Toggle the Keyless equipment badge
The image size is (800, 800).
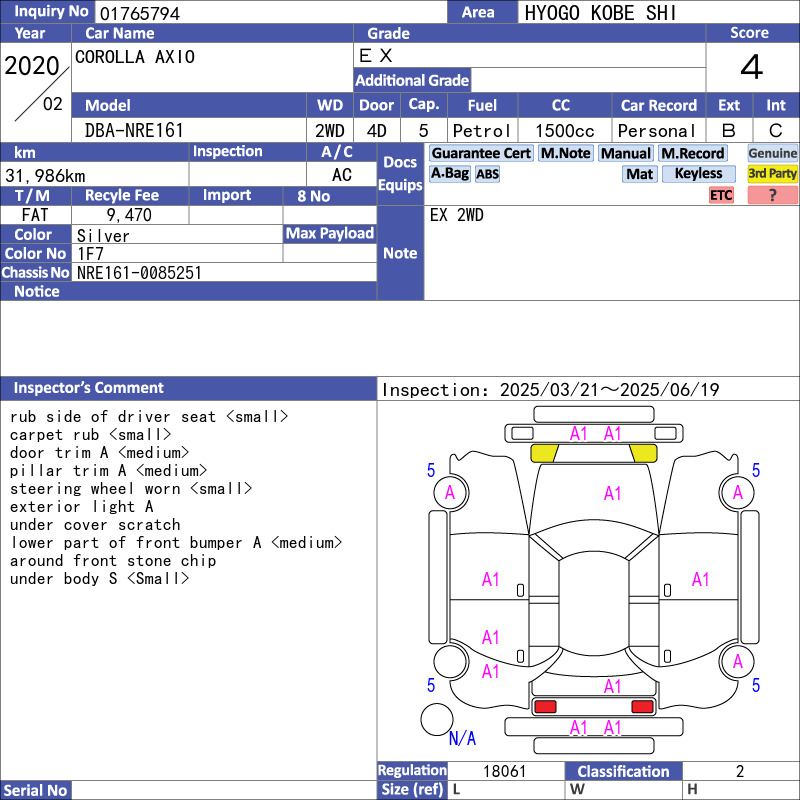pos(698,174)
